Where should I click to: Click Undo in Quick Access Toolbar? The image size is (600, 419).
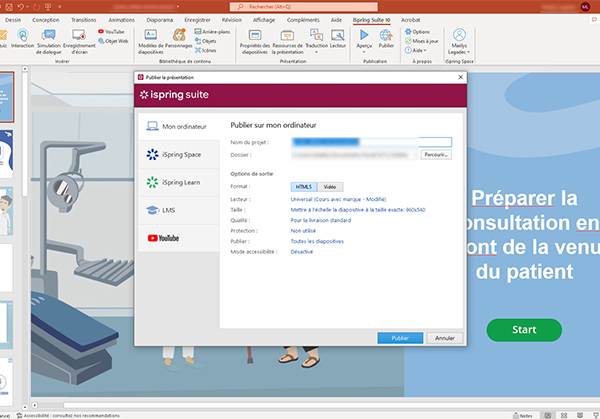click(x=20, y=7)
